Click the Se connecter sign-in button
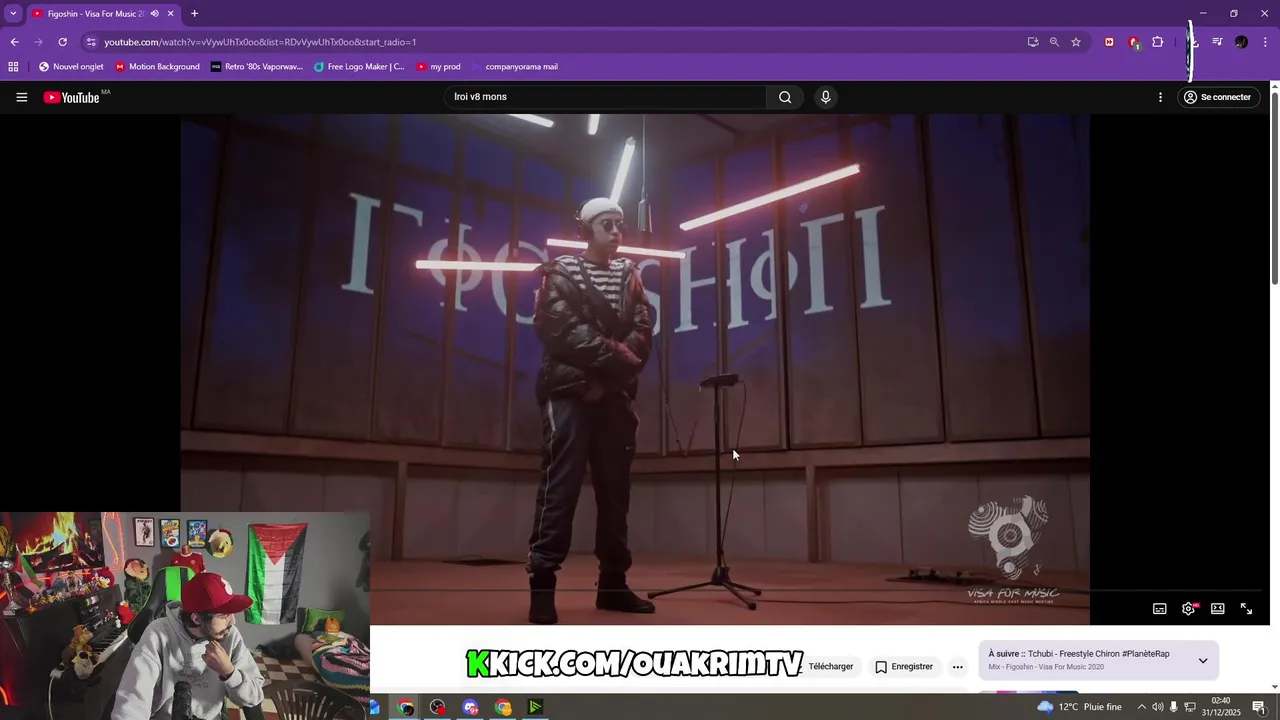Screen dimensions: 1280x720 point(1217,97)
